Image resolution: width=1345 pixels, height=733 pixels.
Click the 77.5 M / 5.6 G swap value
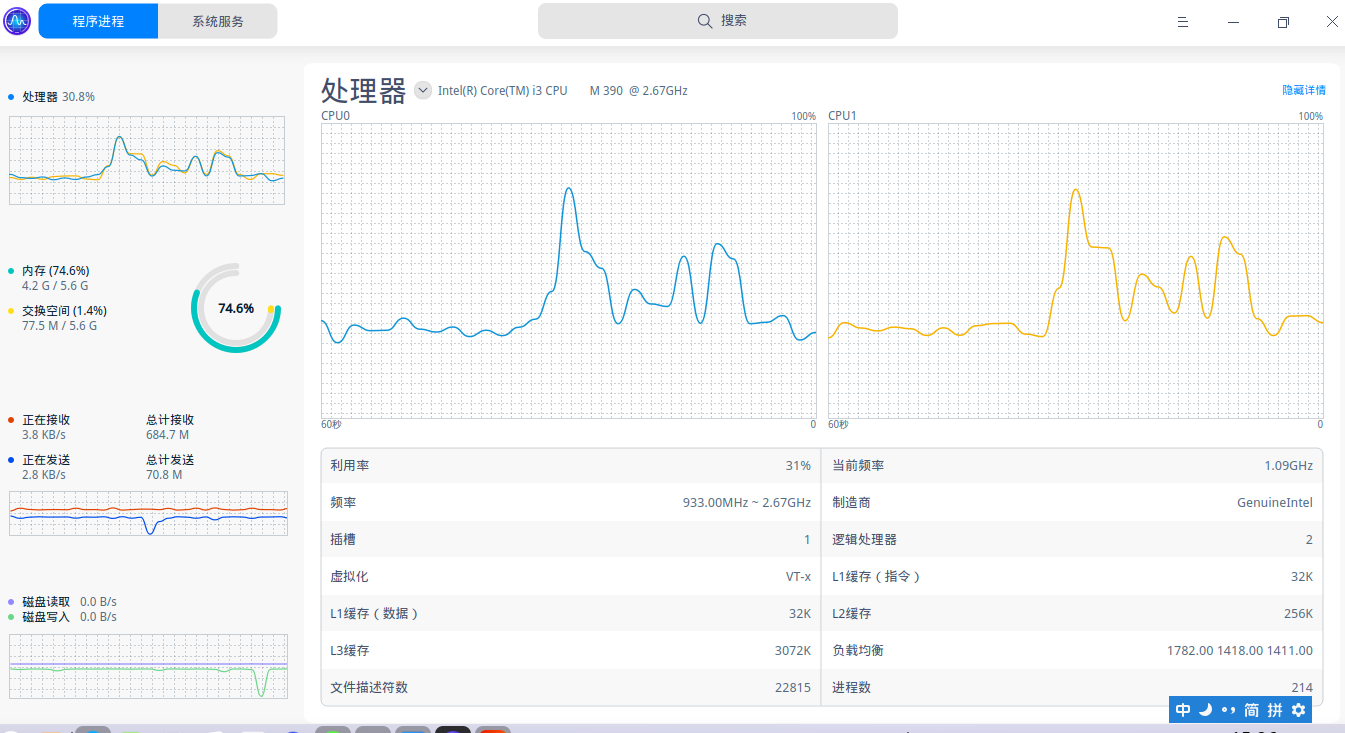coord(59,326)
